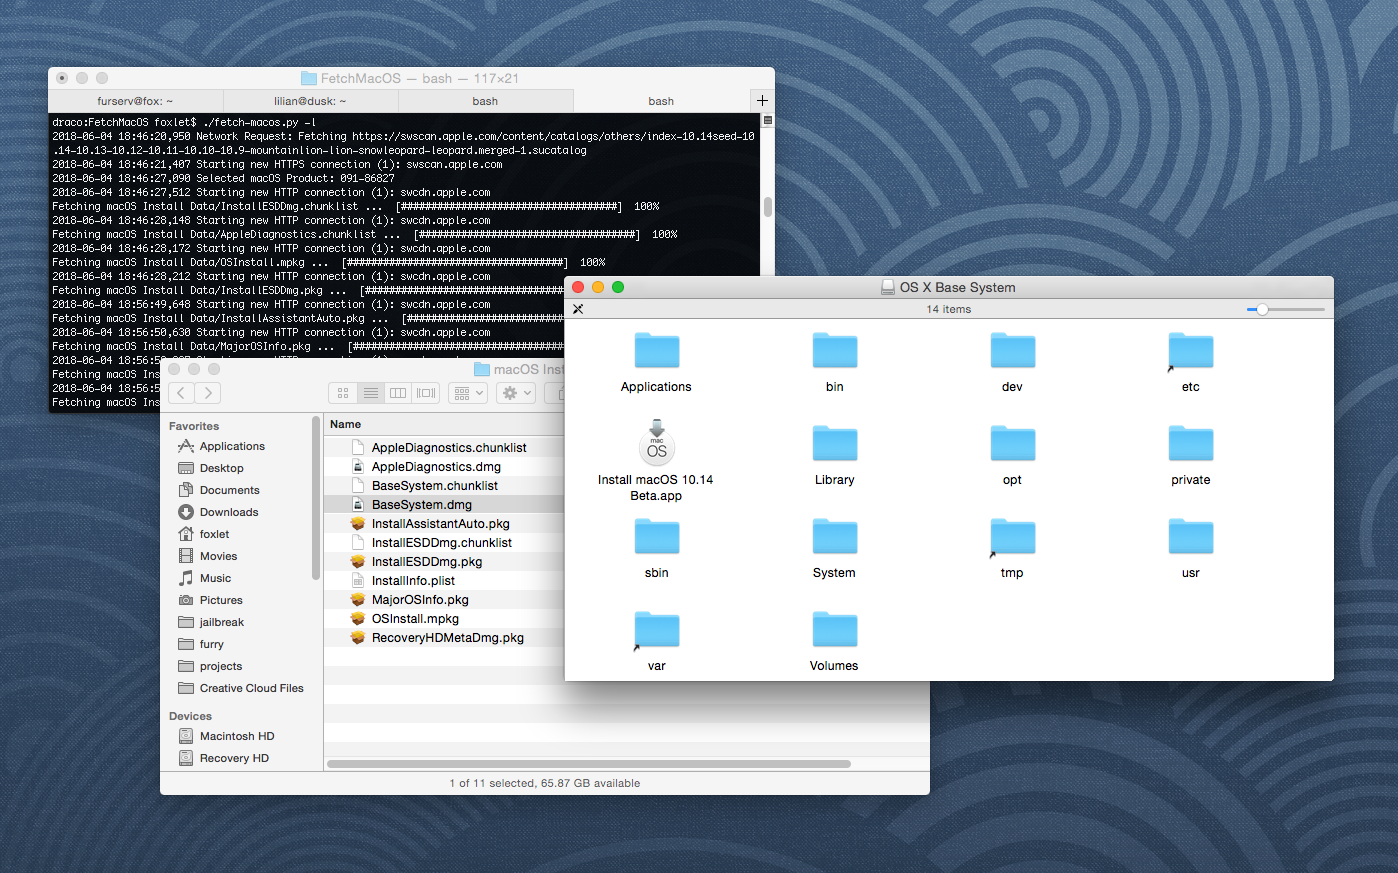Select Recovery HD under Devices
The image size is (1398, 873).
[223, 758]
